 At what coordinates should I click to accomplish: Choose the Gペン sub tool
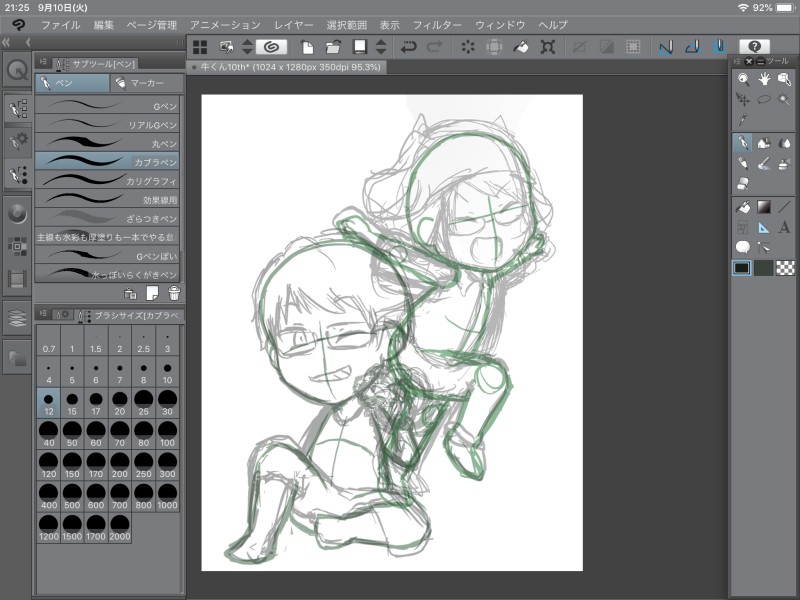pyautogui.click(x=107, y=106)
